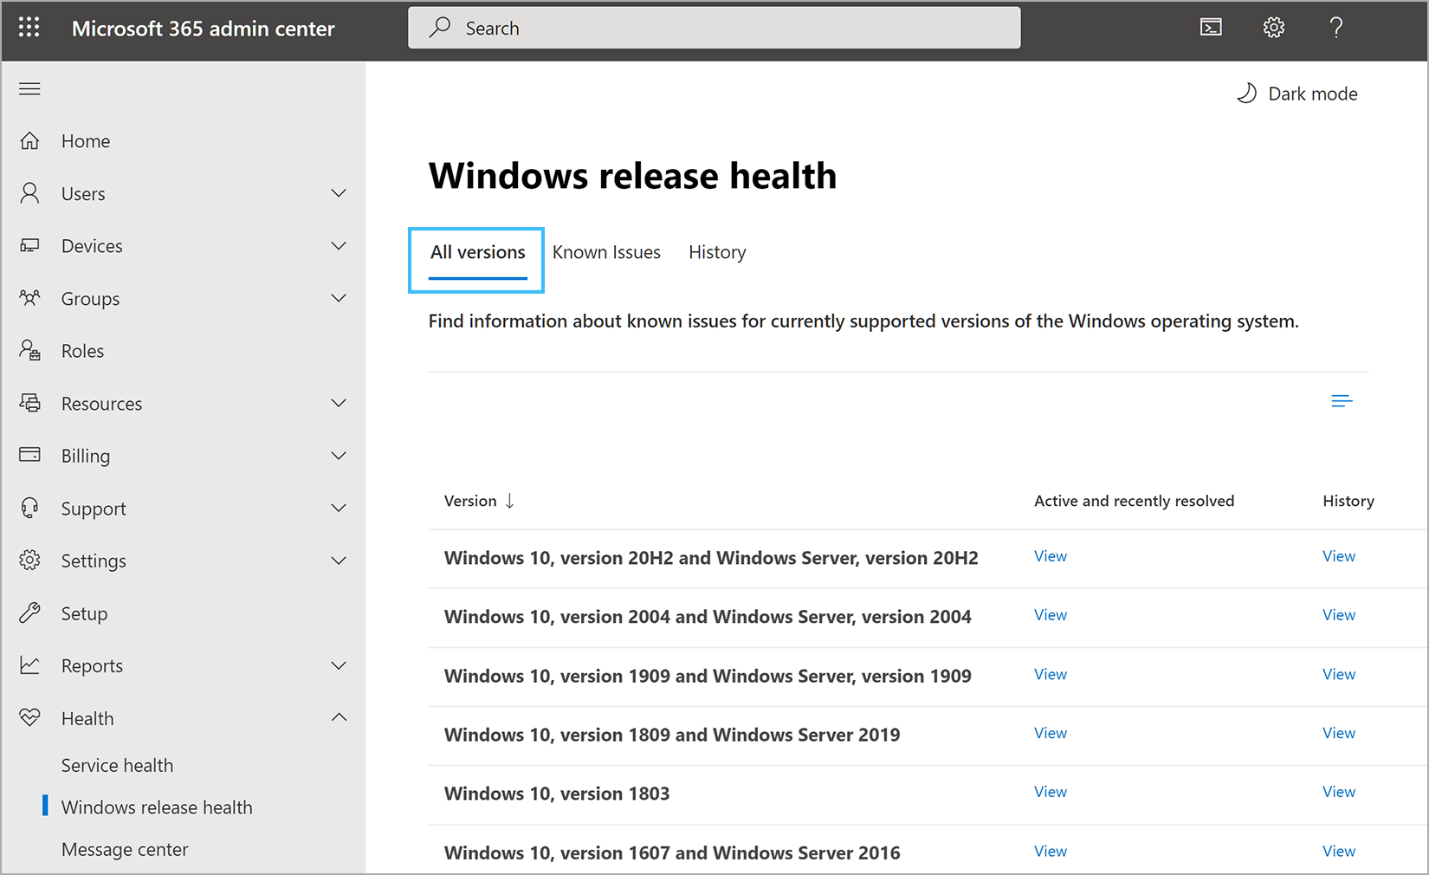Open the Microsoft 365 app launcher
The image size is (1429, 875).
click(x=28, y=27)
